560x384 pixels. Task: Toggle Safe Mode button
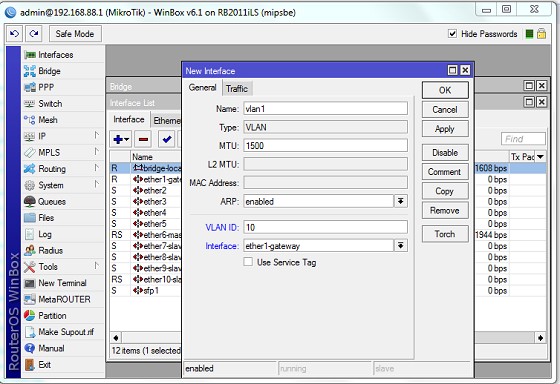click(75, 34)
